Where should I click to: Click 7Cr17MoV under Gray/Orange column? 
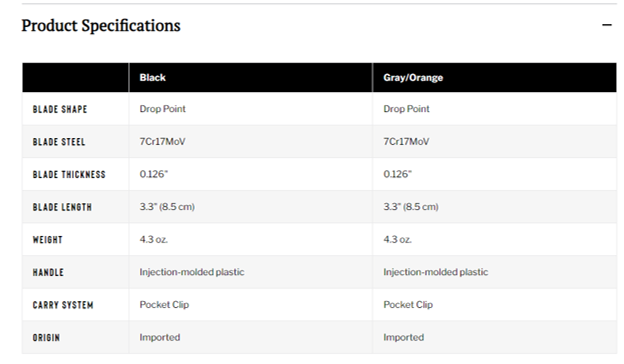[406, 142]
